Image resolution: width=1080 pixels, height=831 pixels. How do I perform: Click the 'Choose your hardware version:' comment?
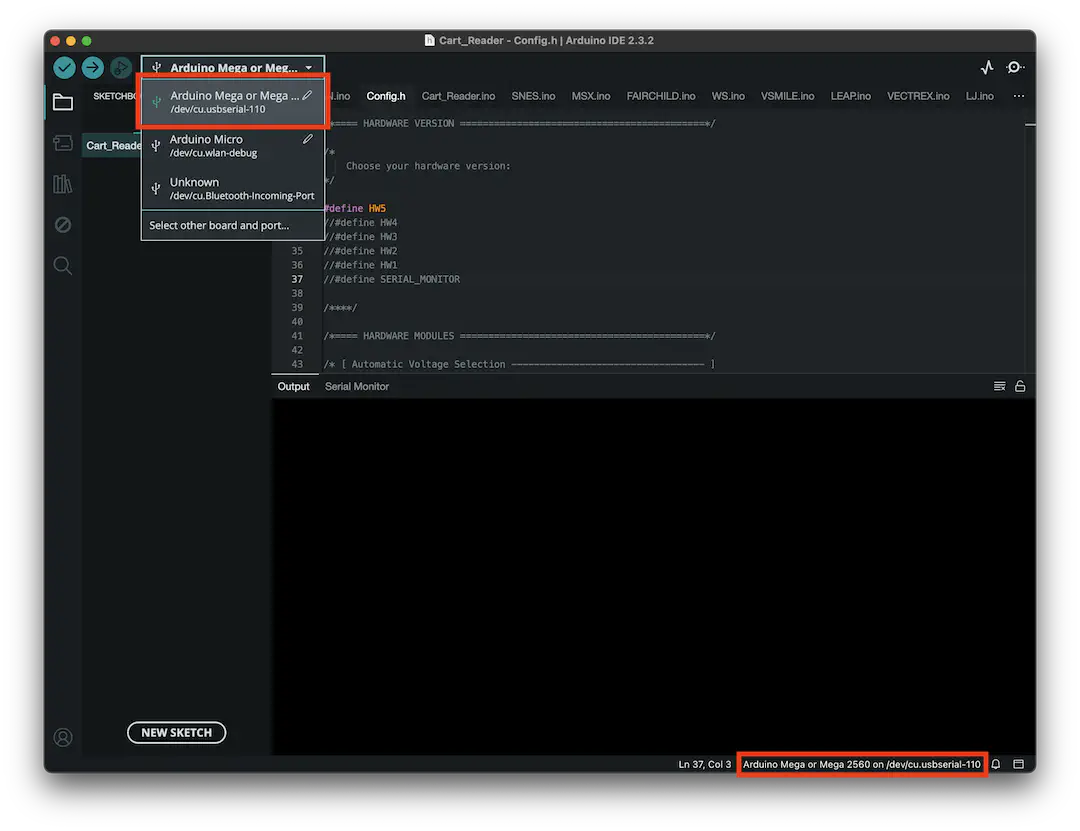point(428,166)
